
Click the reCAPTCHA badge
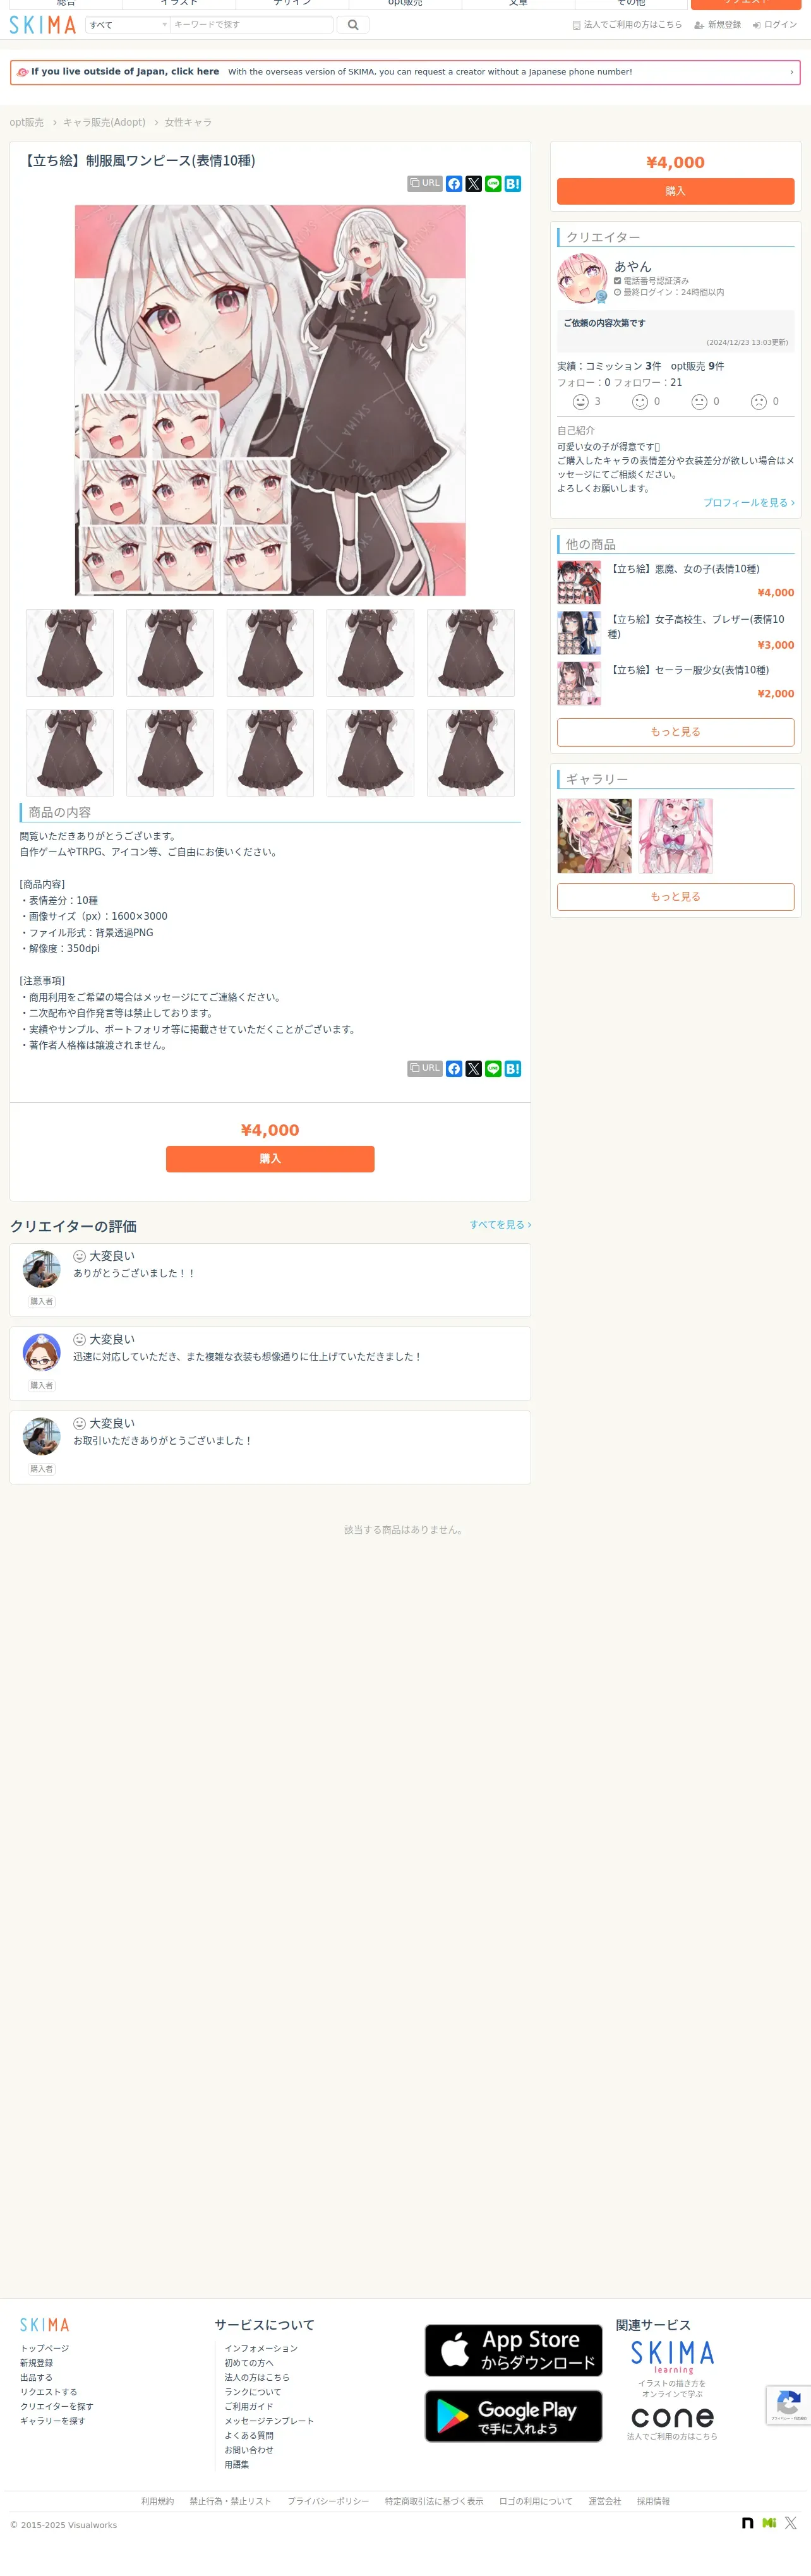coord(788,2405)
